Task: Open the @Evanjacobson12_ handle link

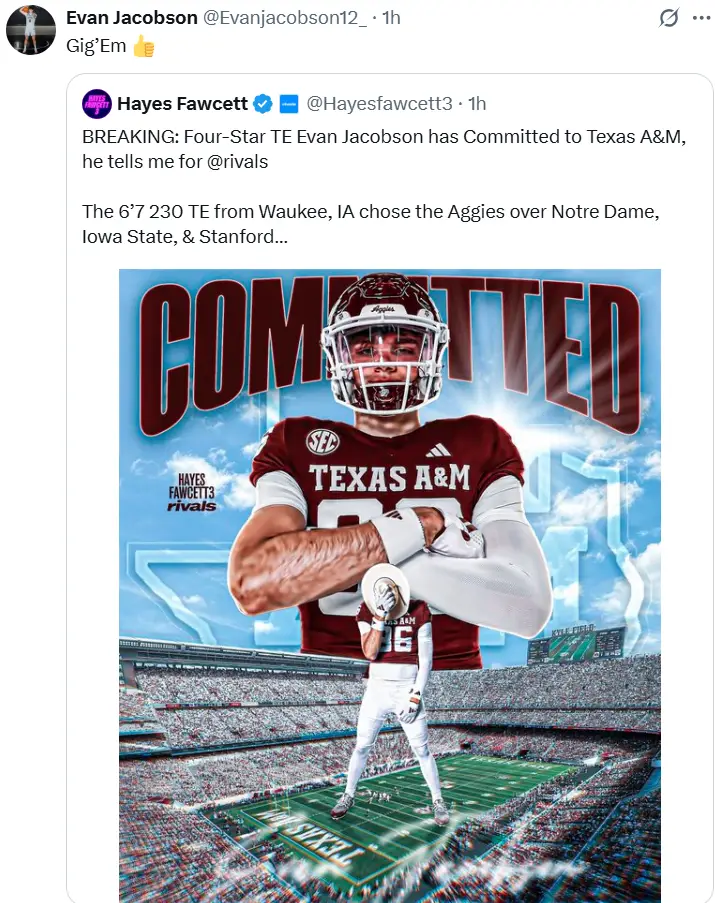Action: [285, 18]
